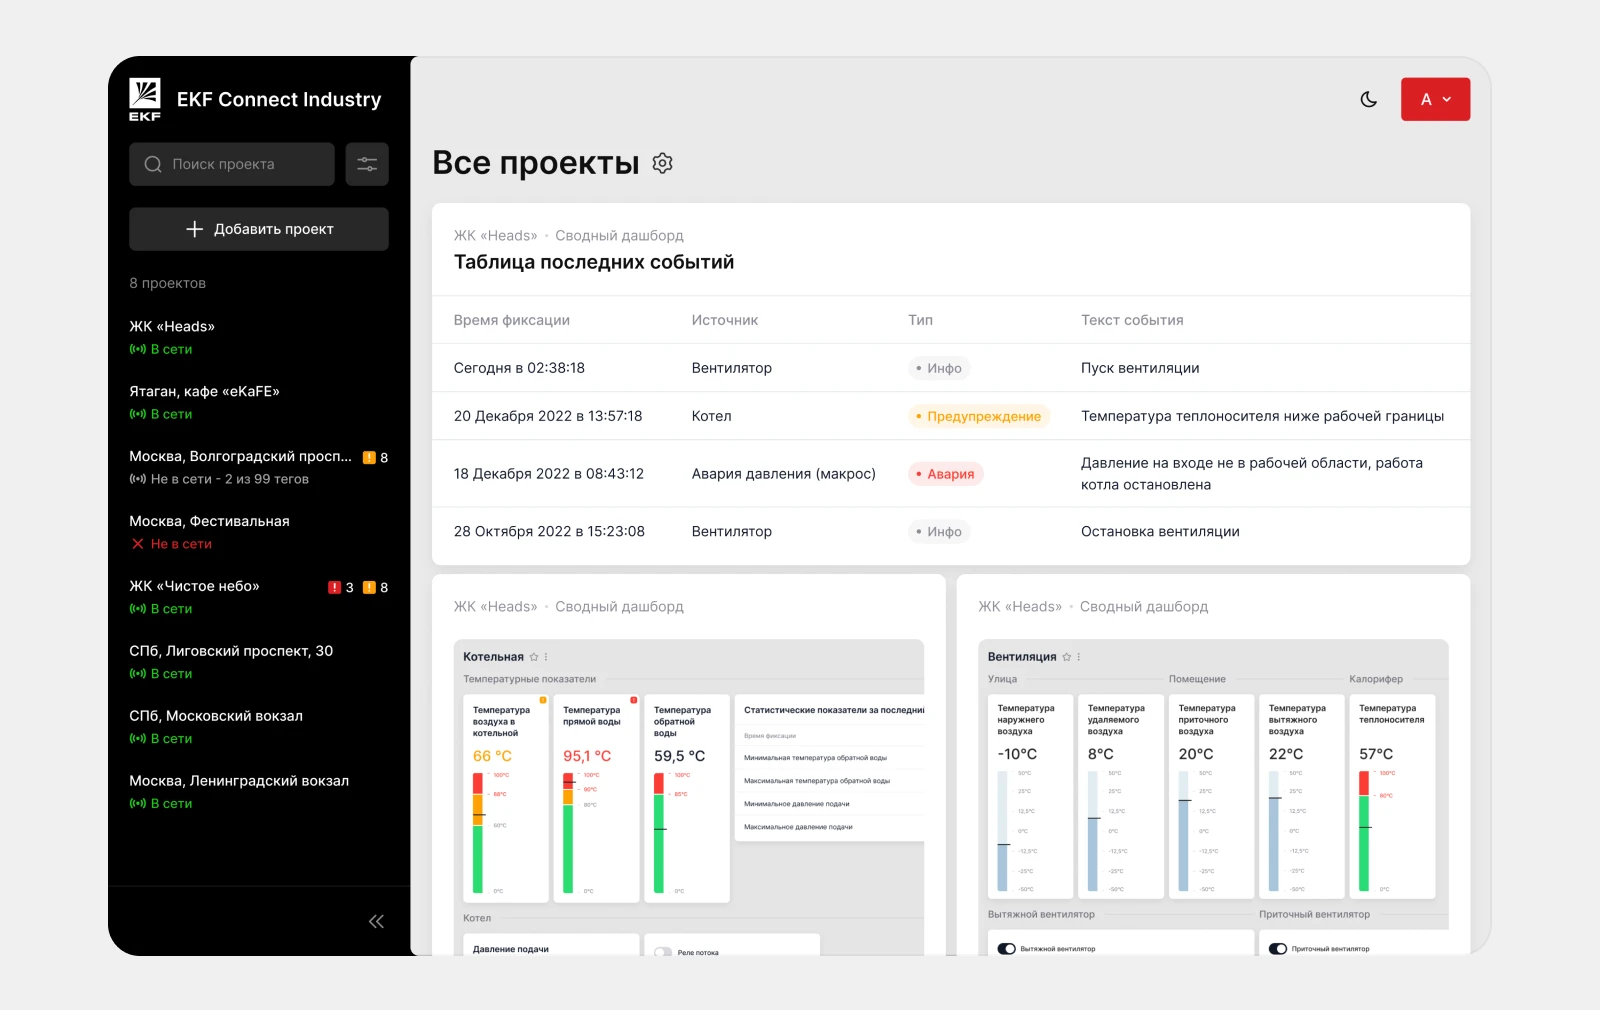Click the Температура теплоносителя 57°C gauge bar
The width and height of the screenshot is (1600, 1010).
click(1364, 831)
